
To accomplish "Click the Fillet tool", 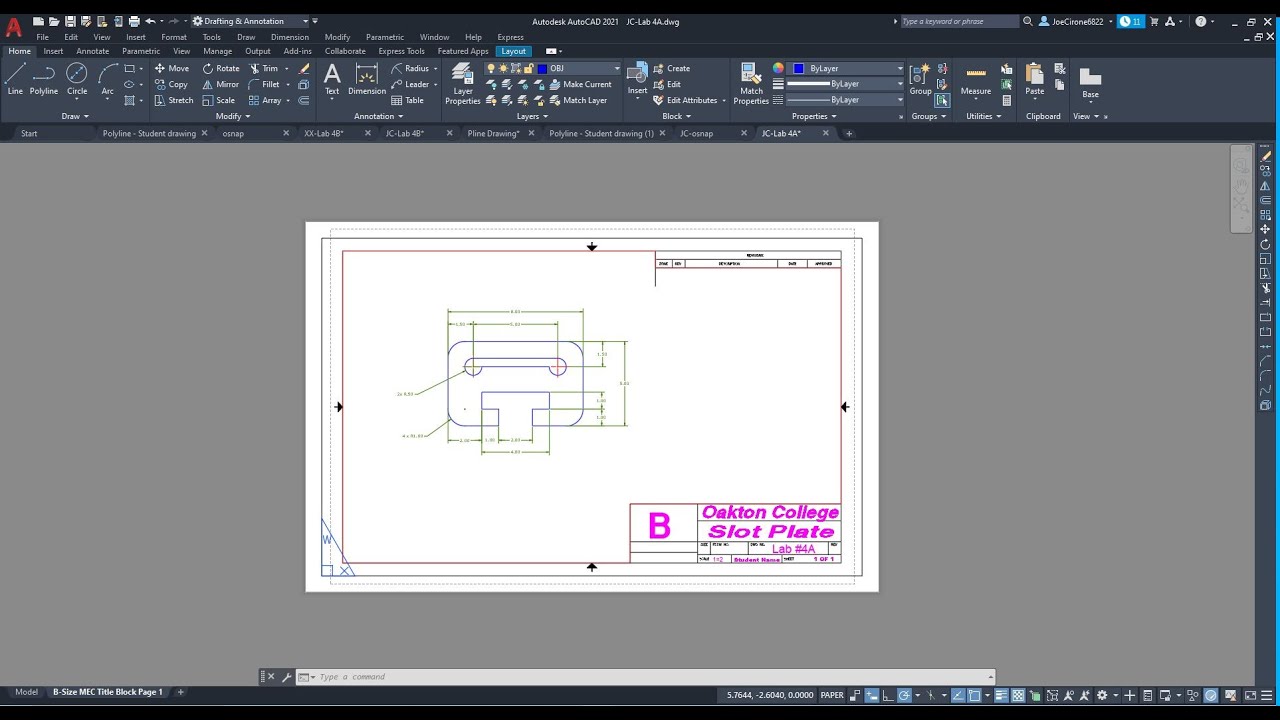I will (264, 85).
